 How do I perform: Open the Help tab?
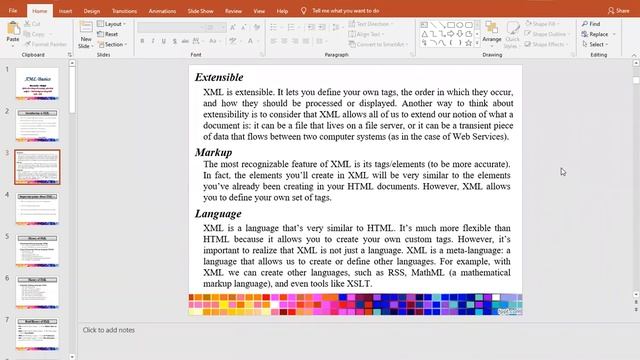(x=282, y=11)
